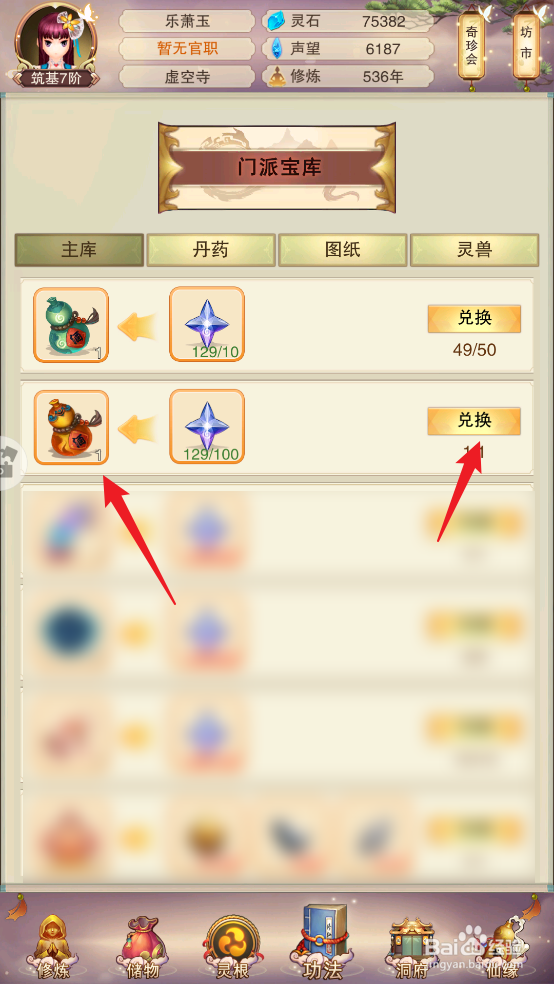Tap the 129/100 blue star crystal cost
Image resolution: width=554 pixels, height=984 pixels.
pos(207,427)
